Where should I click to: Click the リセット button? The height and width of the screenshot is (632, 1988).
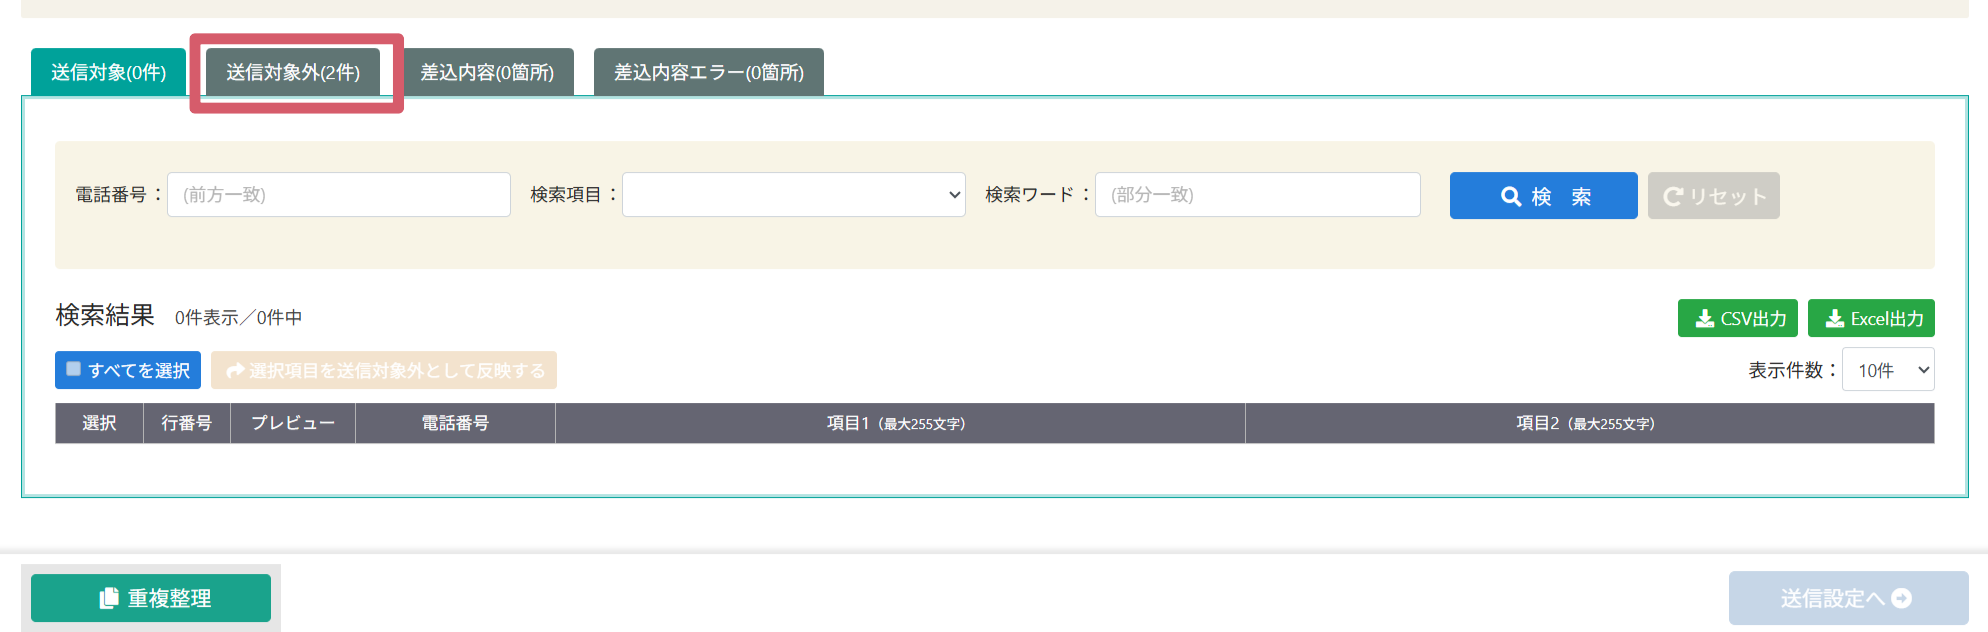(x=1714, y=196)
